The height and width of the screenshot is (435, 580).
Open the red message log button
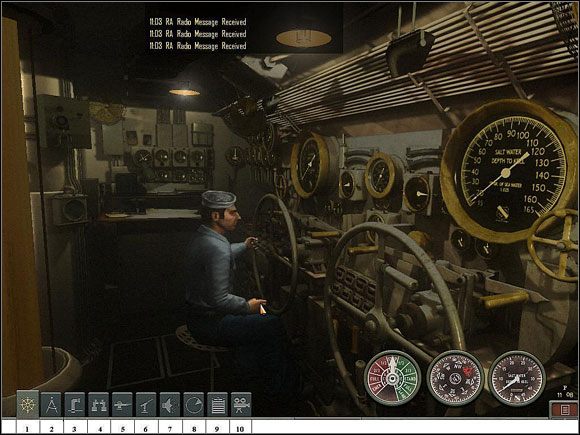[x=564, y=410]
